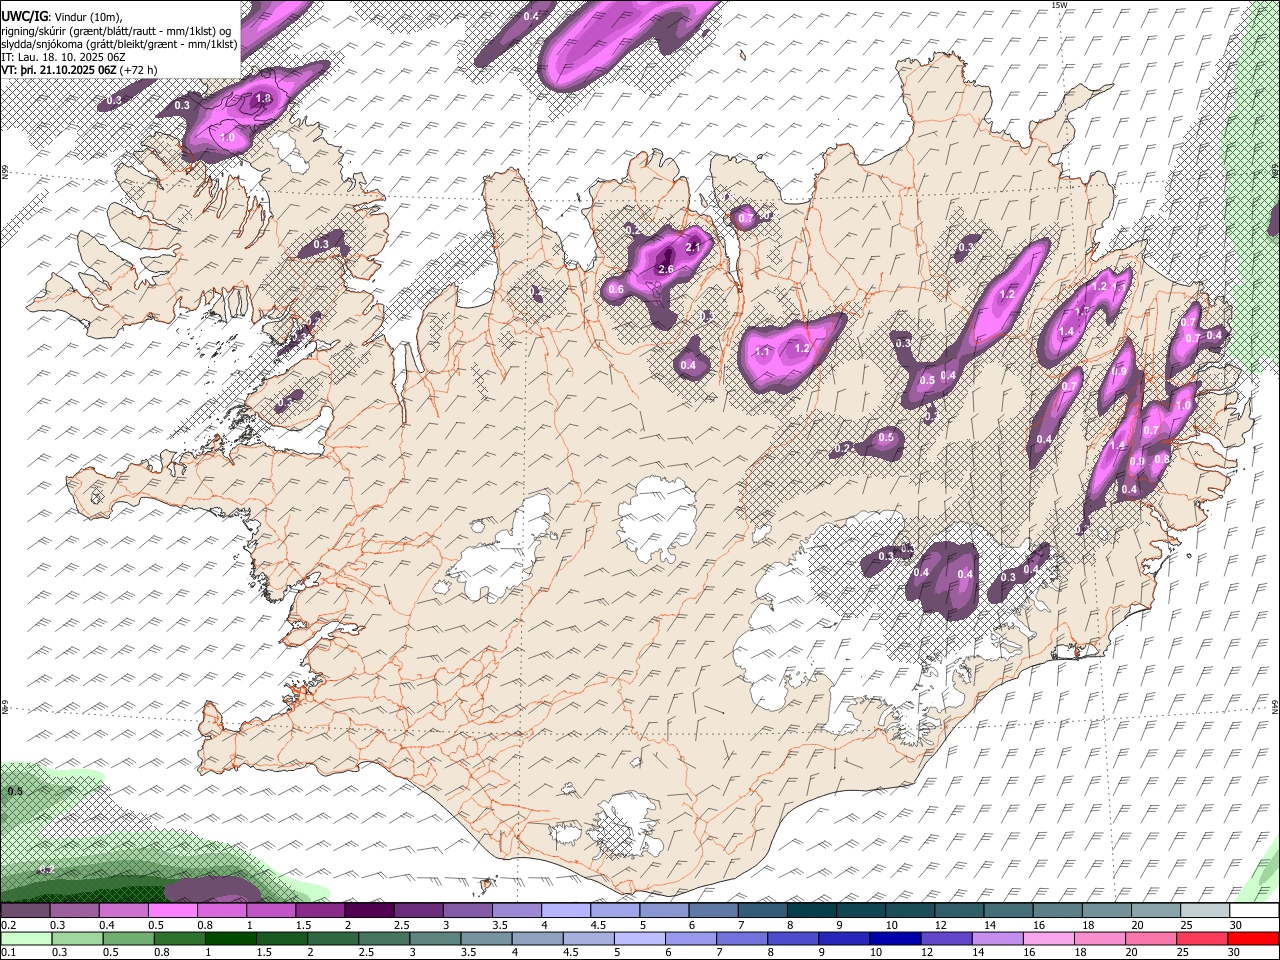The height and width of the screenshot is (960, 1280).
Task: Click lower-row red swatch between 25 and 30
Action: pos(1203,938)
